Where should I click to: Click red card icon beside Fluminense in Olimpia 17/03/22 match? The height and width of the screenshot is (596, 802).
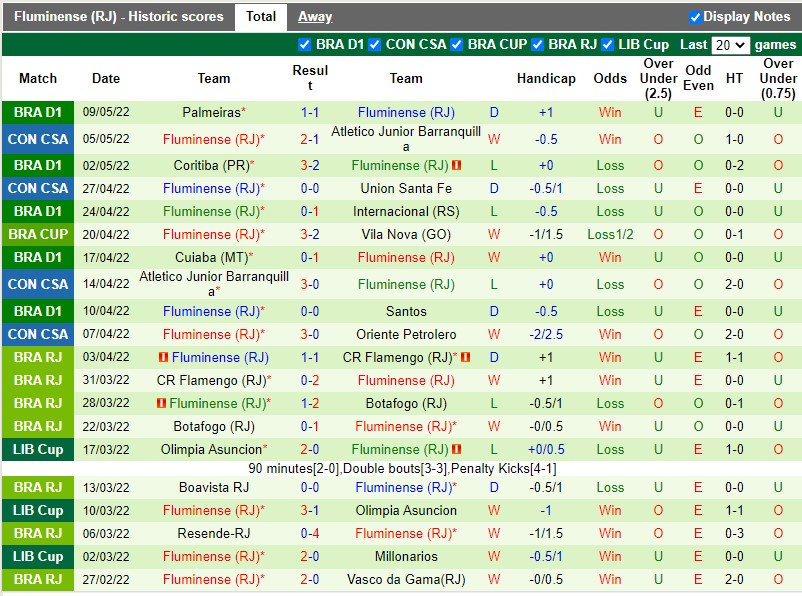[x=456, y=449]
